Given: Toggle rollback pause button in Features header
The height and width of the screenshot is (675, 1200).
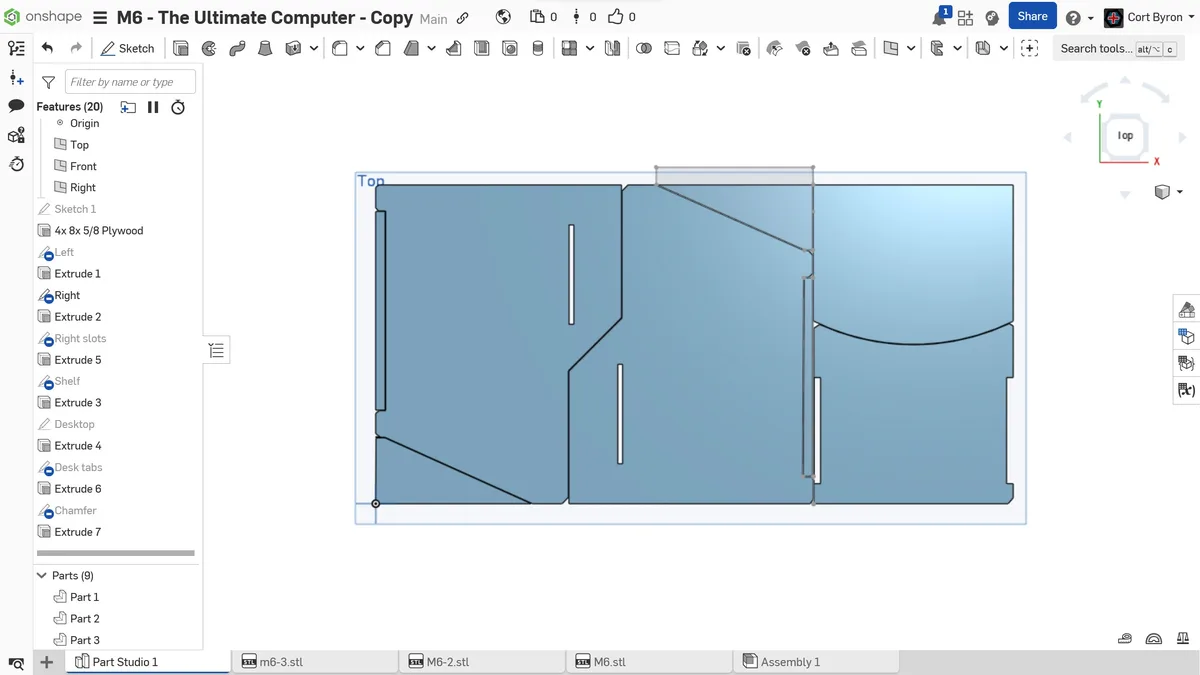Looking at the screenshot, I should [x=153, y=107].
